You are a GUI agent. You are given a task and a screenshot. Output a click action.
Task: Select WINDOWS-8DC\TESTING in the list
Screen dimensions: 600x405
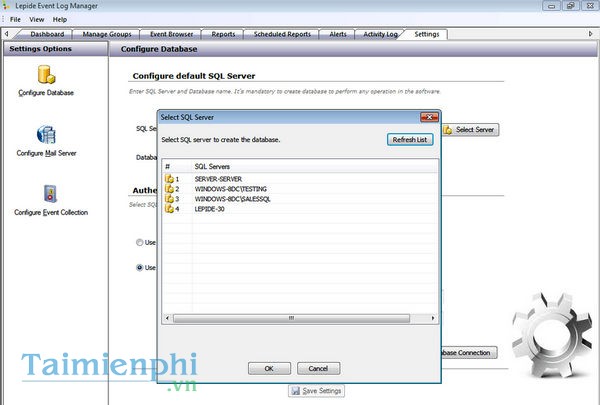pyautogui.click(x=231, y=189)
